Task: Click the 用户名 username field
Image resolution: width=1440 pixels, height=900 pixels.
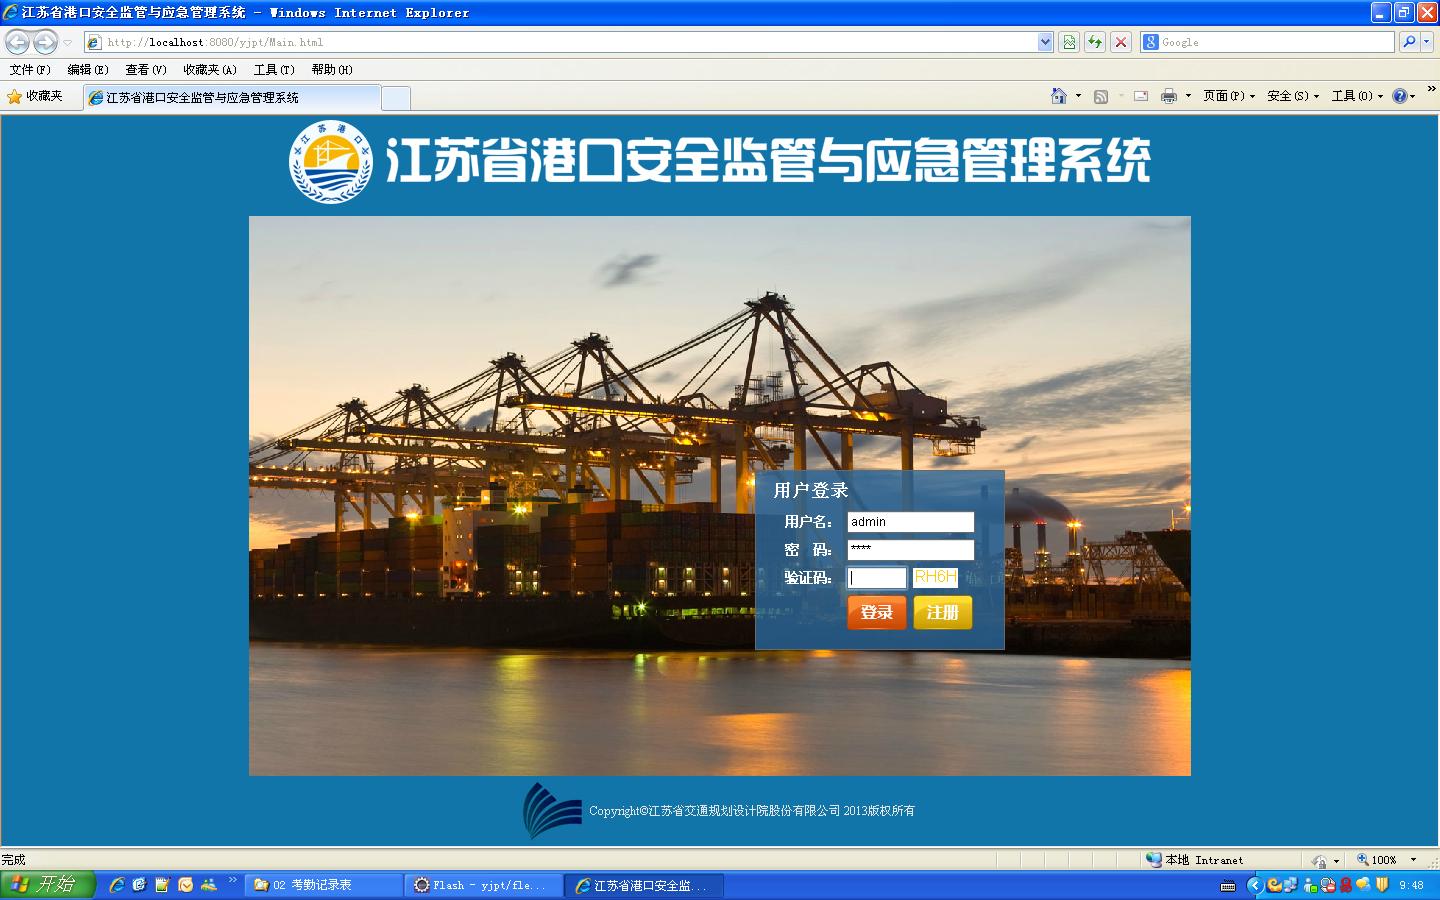Action: pyautogui.click(x=910, y=522)
